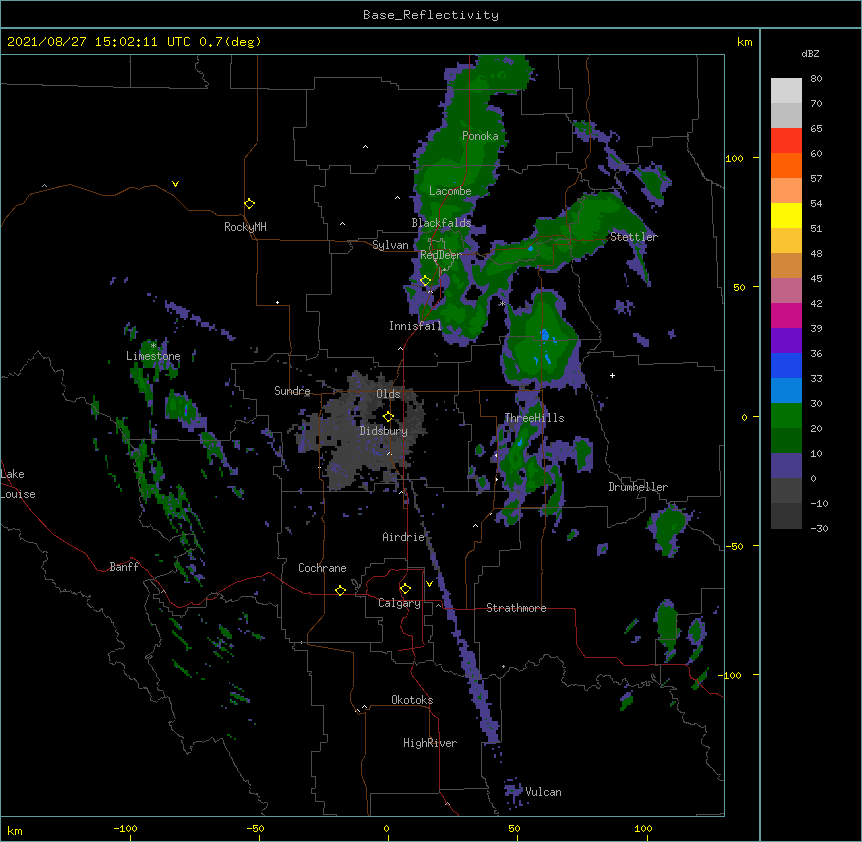This screenshot has height=842, width=862.
Task: Click the Vulcan city label
Action: point(543,792)
